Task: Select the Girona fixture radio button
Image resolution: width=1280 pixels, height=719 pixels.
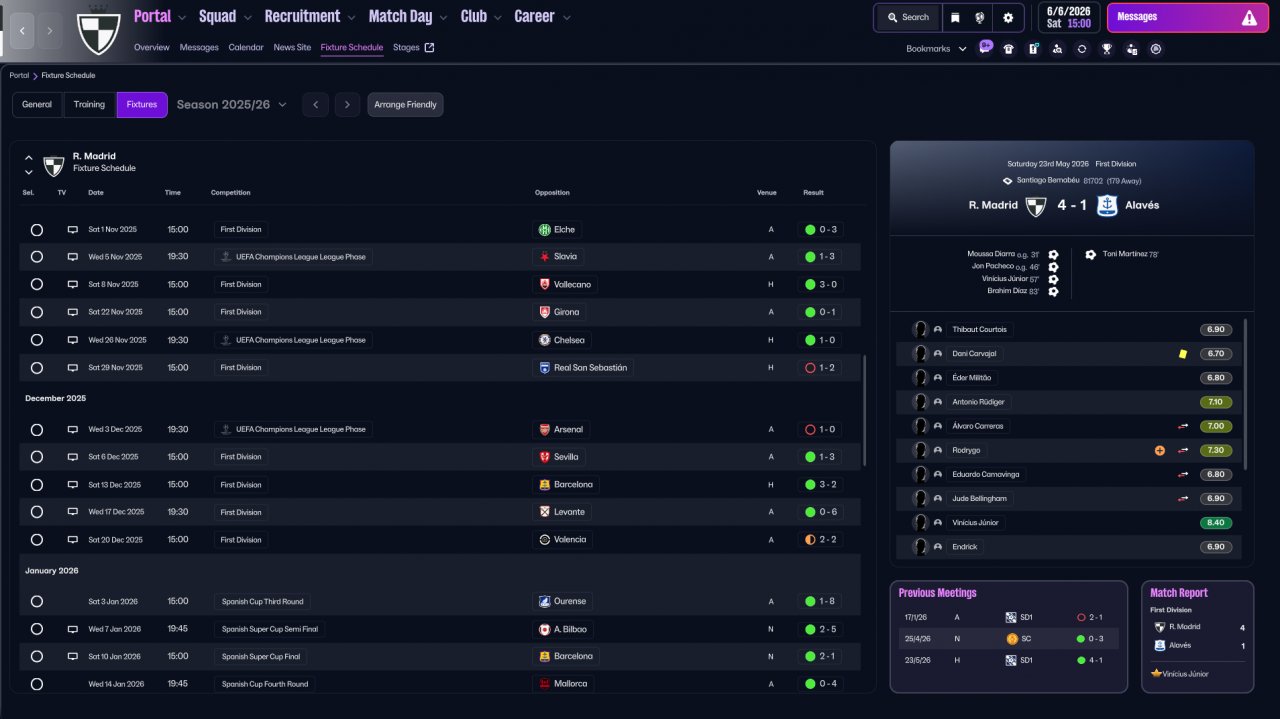Action: pyautogui.click(x=37, y=312)
